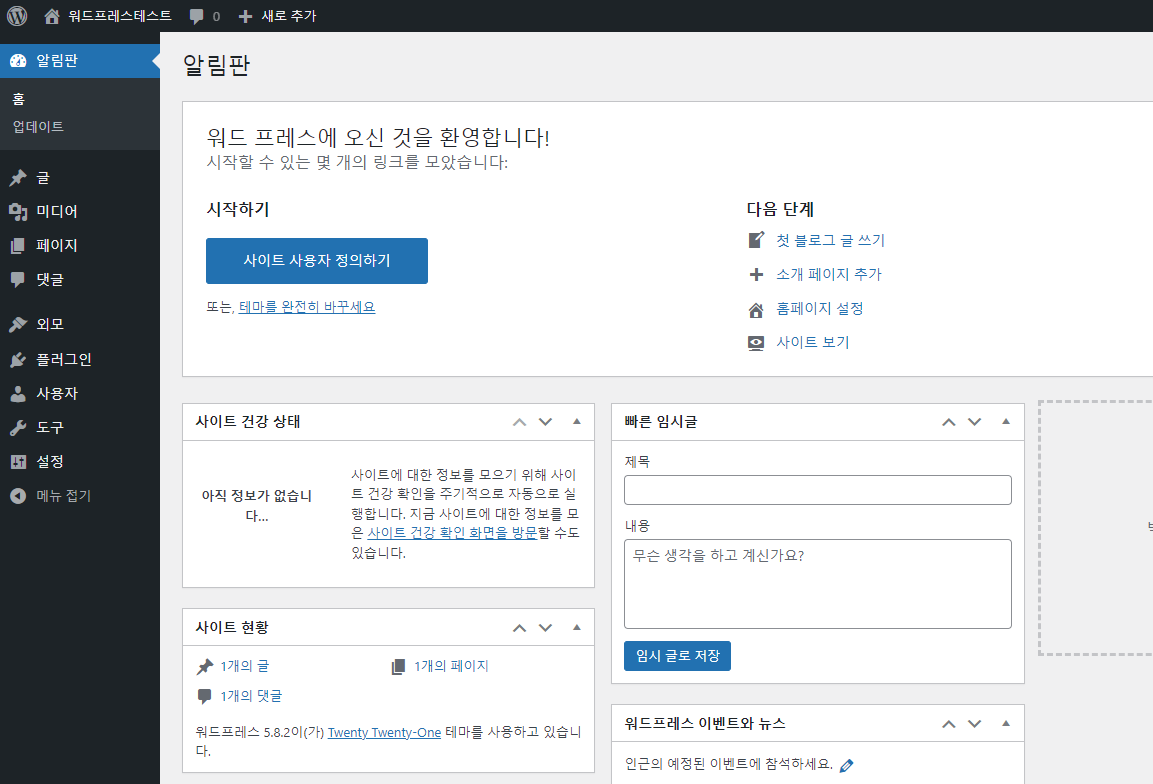Click the pages icon beside 1개의 페이지
The image size is (1153, 784).
point(398,666)
